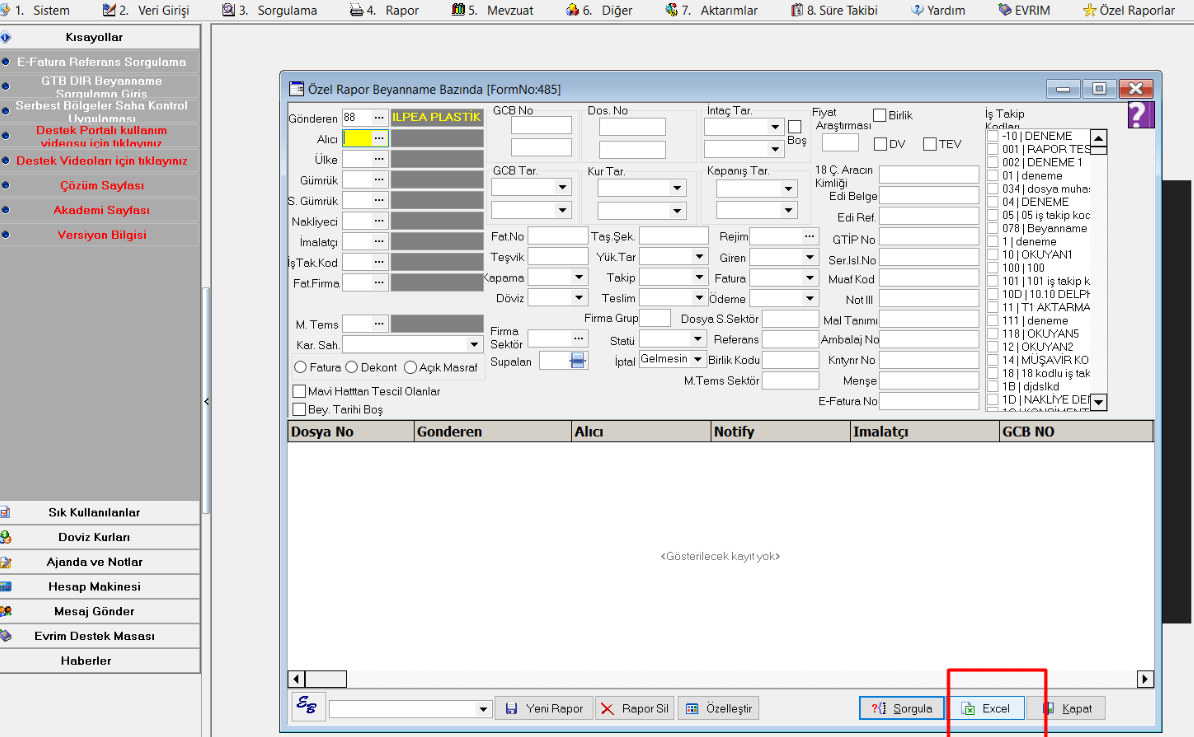Image resolution: width=1194 pixels, height=737 pixels.
Task: Open the Döviz currency dropdown
Action: 578,298
